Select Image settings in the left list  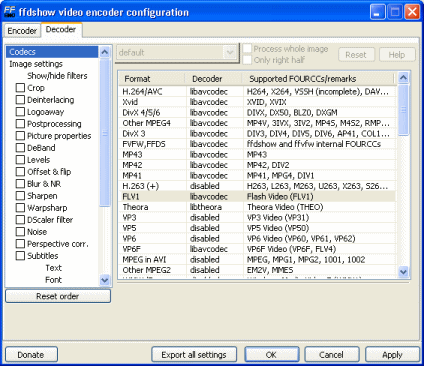(36, 64)
